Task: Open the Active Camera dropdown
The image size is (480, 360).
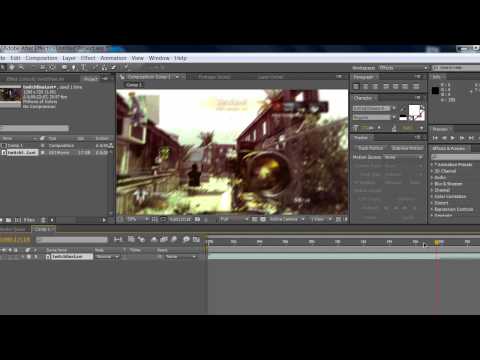Action: [x=287, y=219]
